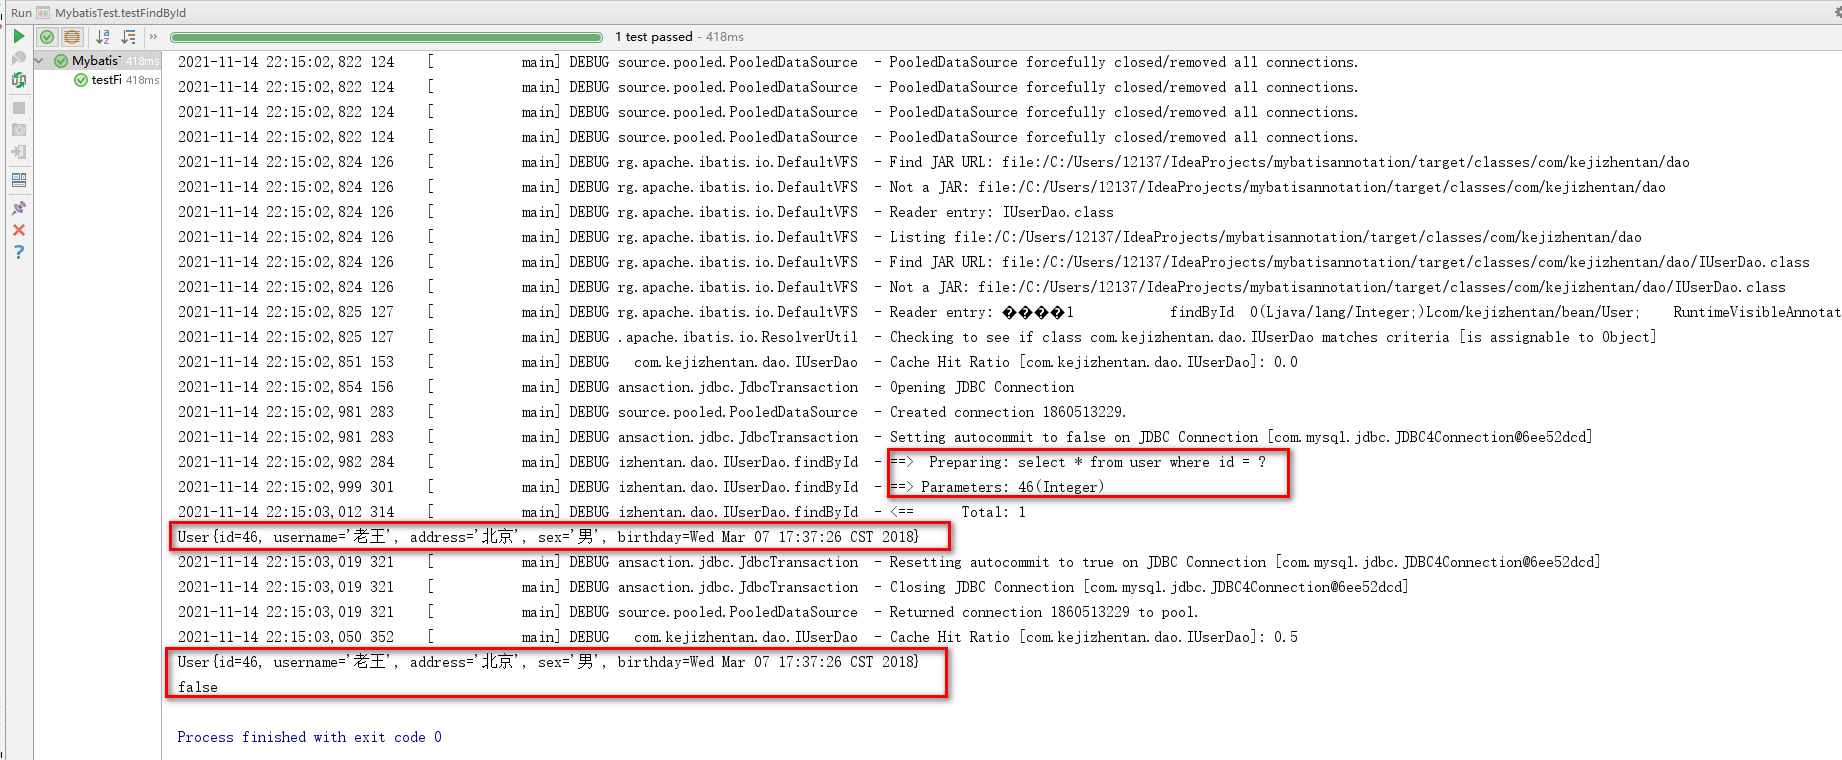Click the 'Opening JDBC Connection' log text

(982, 387)
